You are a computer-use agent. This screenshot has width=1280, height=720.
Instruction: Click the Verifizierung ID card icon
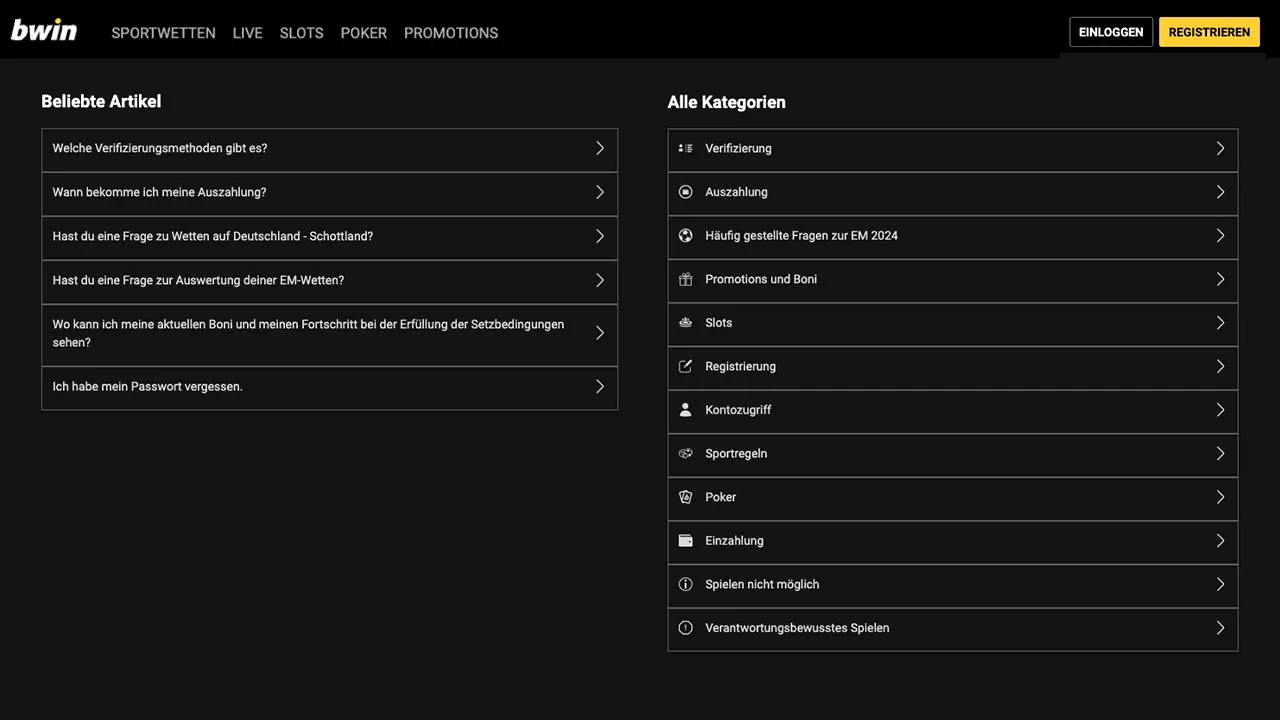pyautogui.click(x=685, y=148)
